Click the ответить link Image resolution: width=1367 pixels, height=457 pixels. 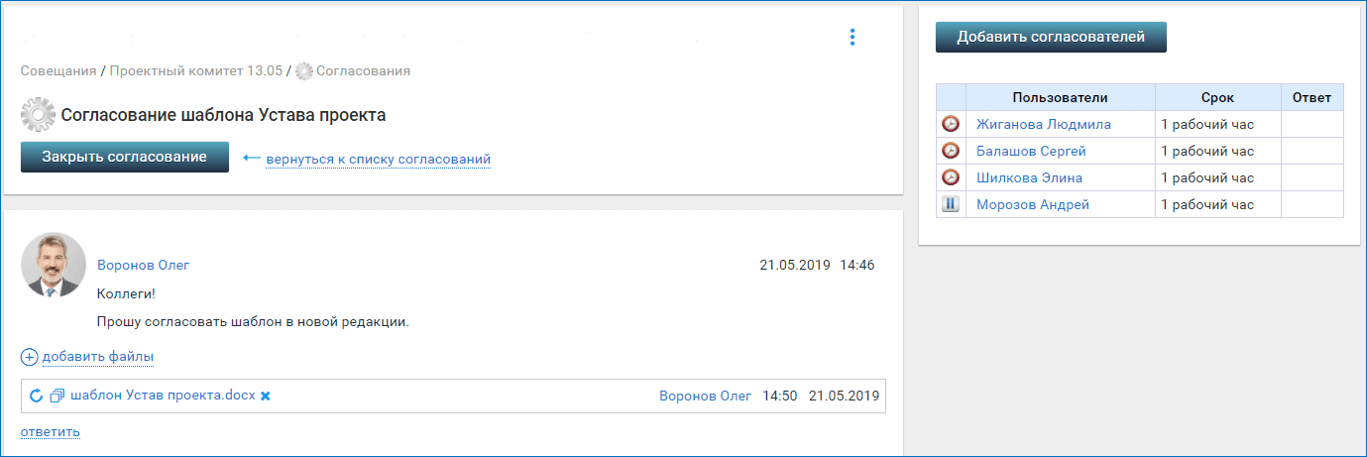(50, 432)
